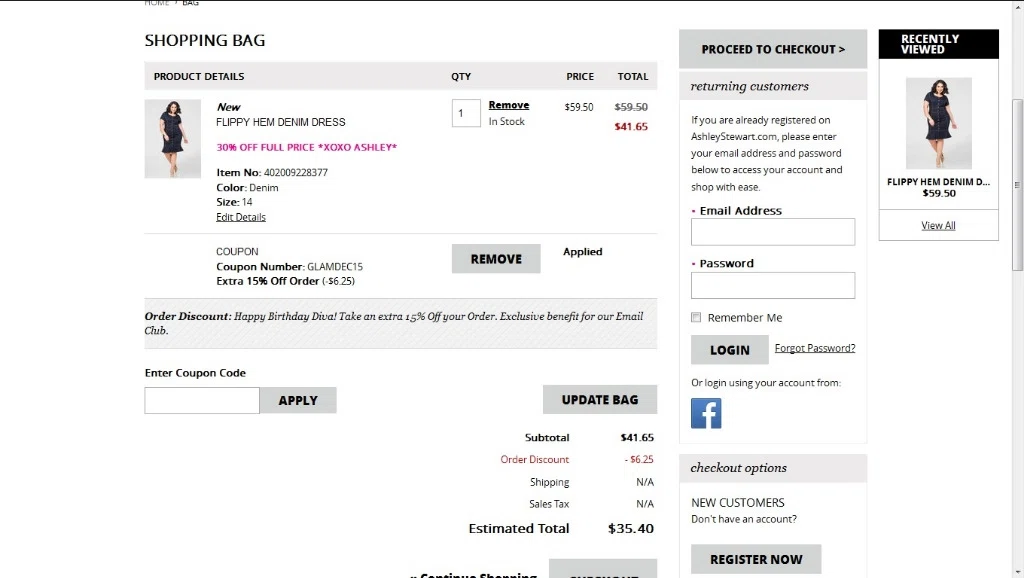Click the Password input field

tap(773, 285)
